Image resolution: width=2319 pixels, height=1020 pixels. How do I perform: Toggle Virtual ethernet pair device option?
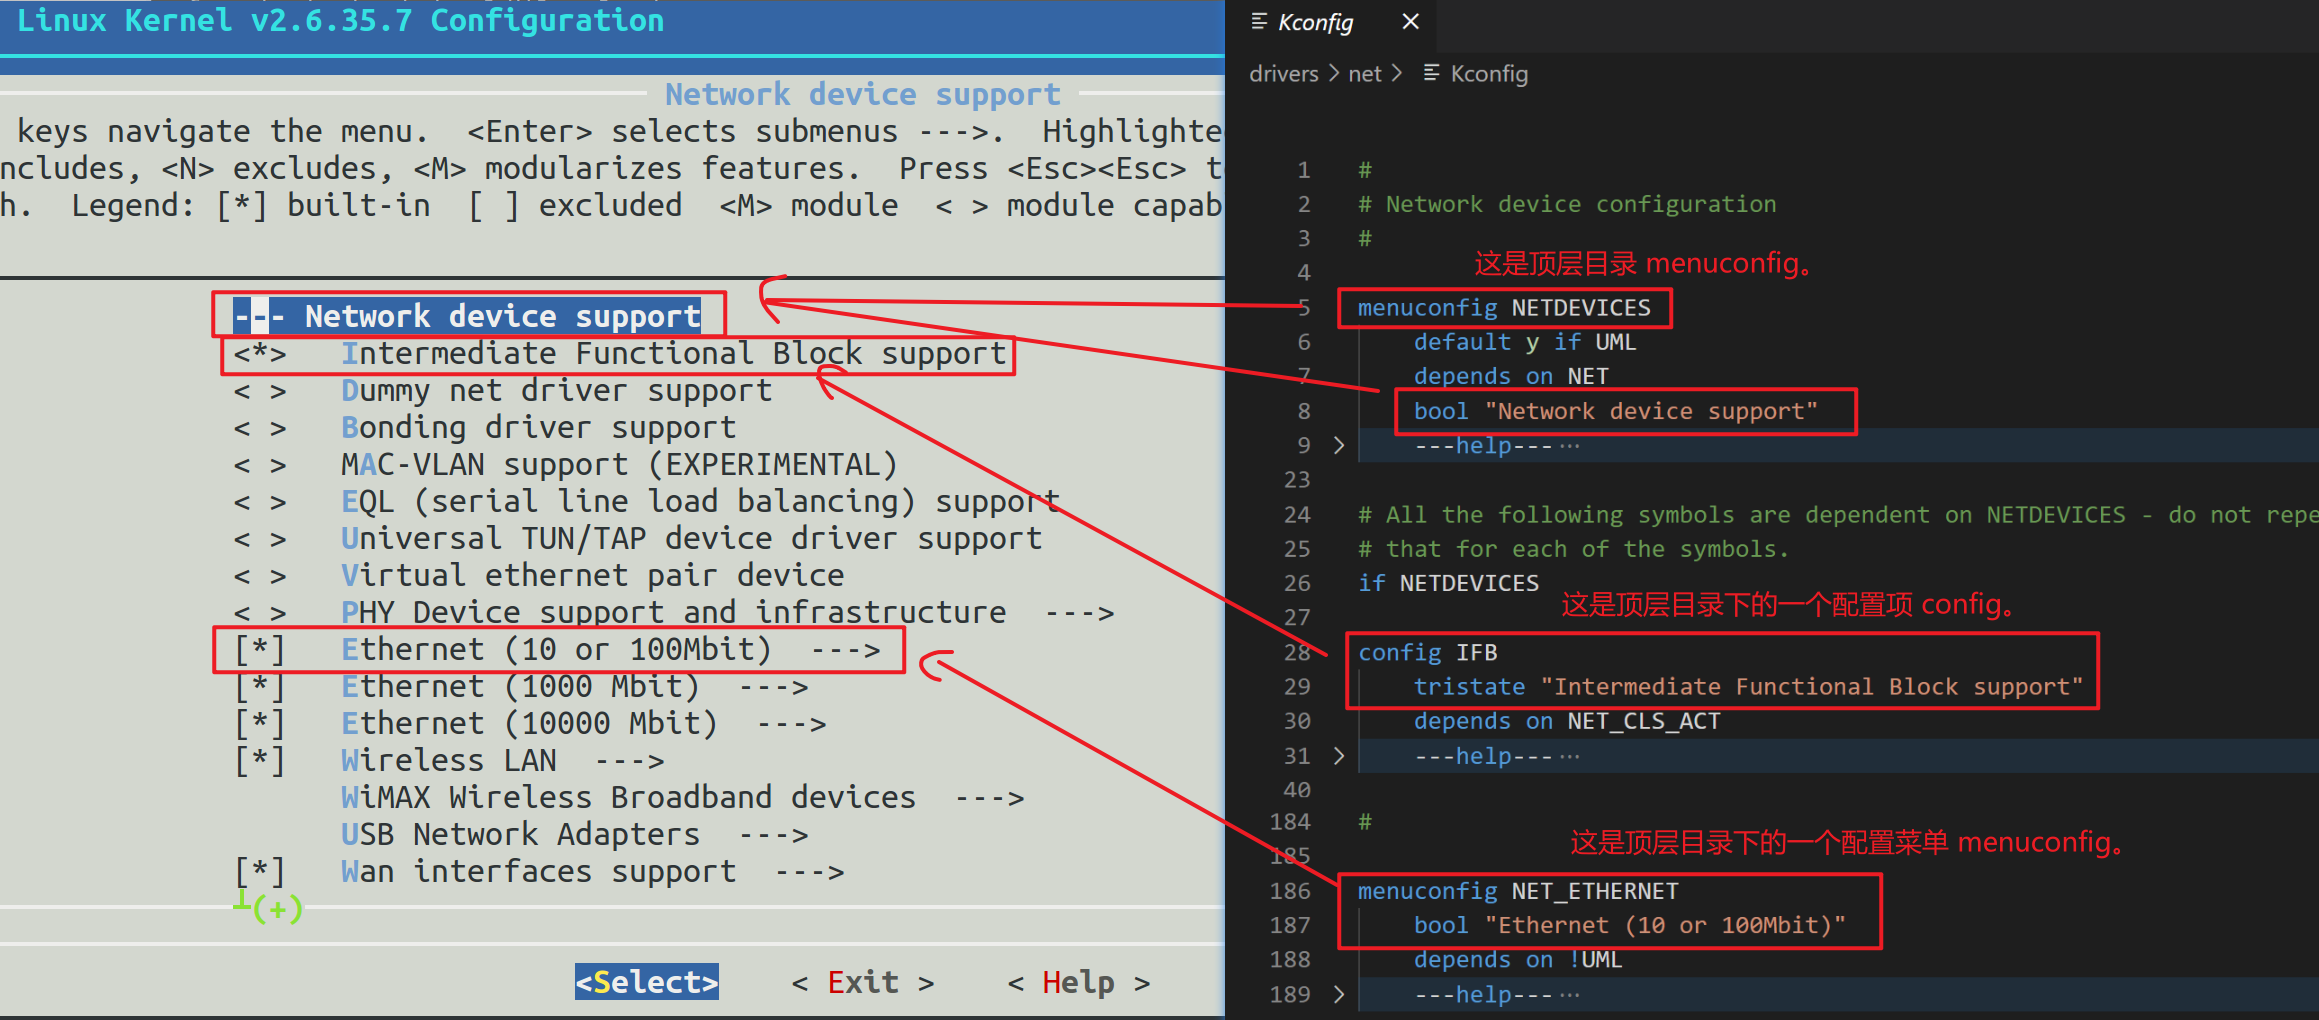point(260,576)
